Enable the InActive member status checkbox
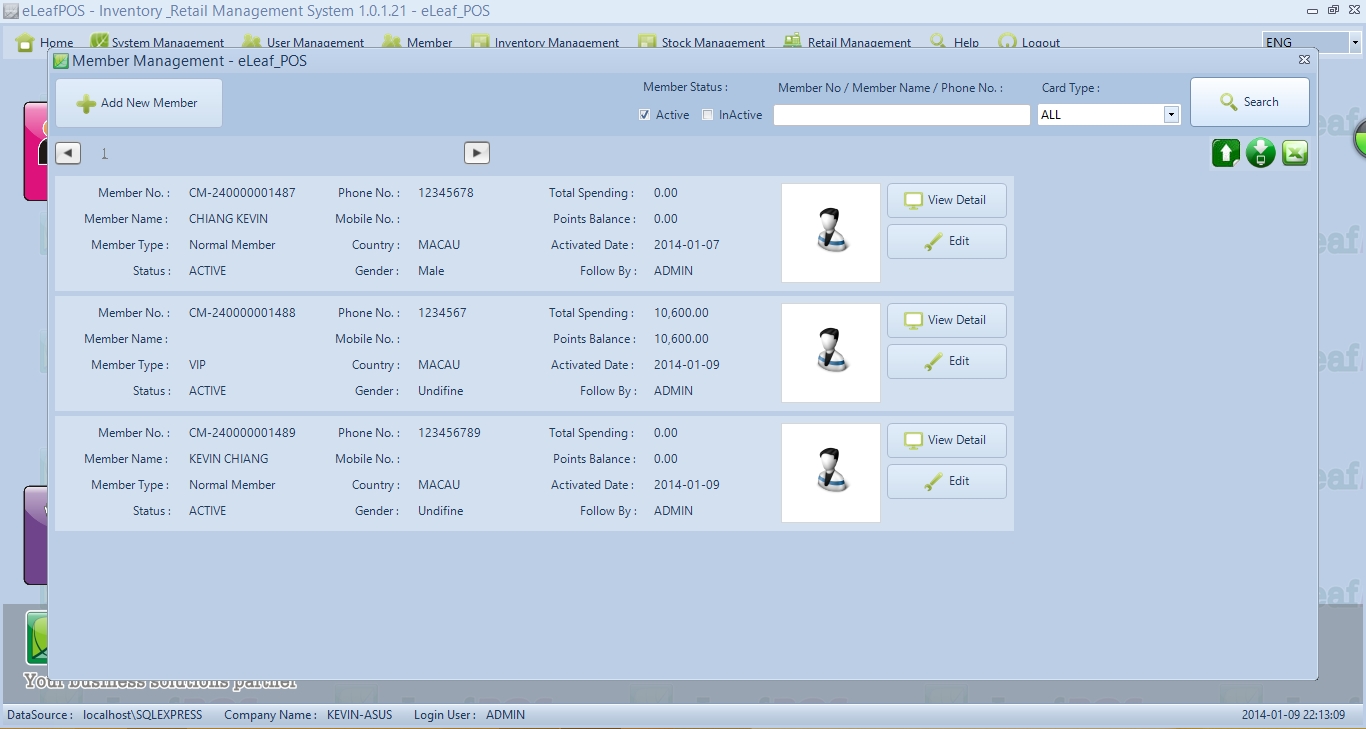The height and width of the screenshot is (729, 1366). pyautogui.click(x=708, y=115)
